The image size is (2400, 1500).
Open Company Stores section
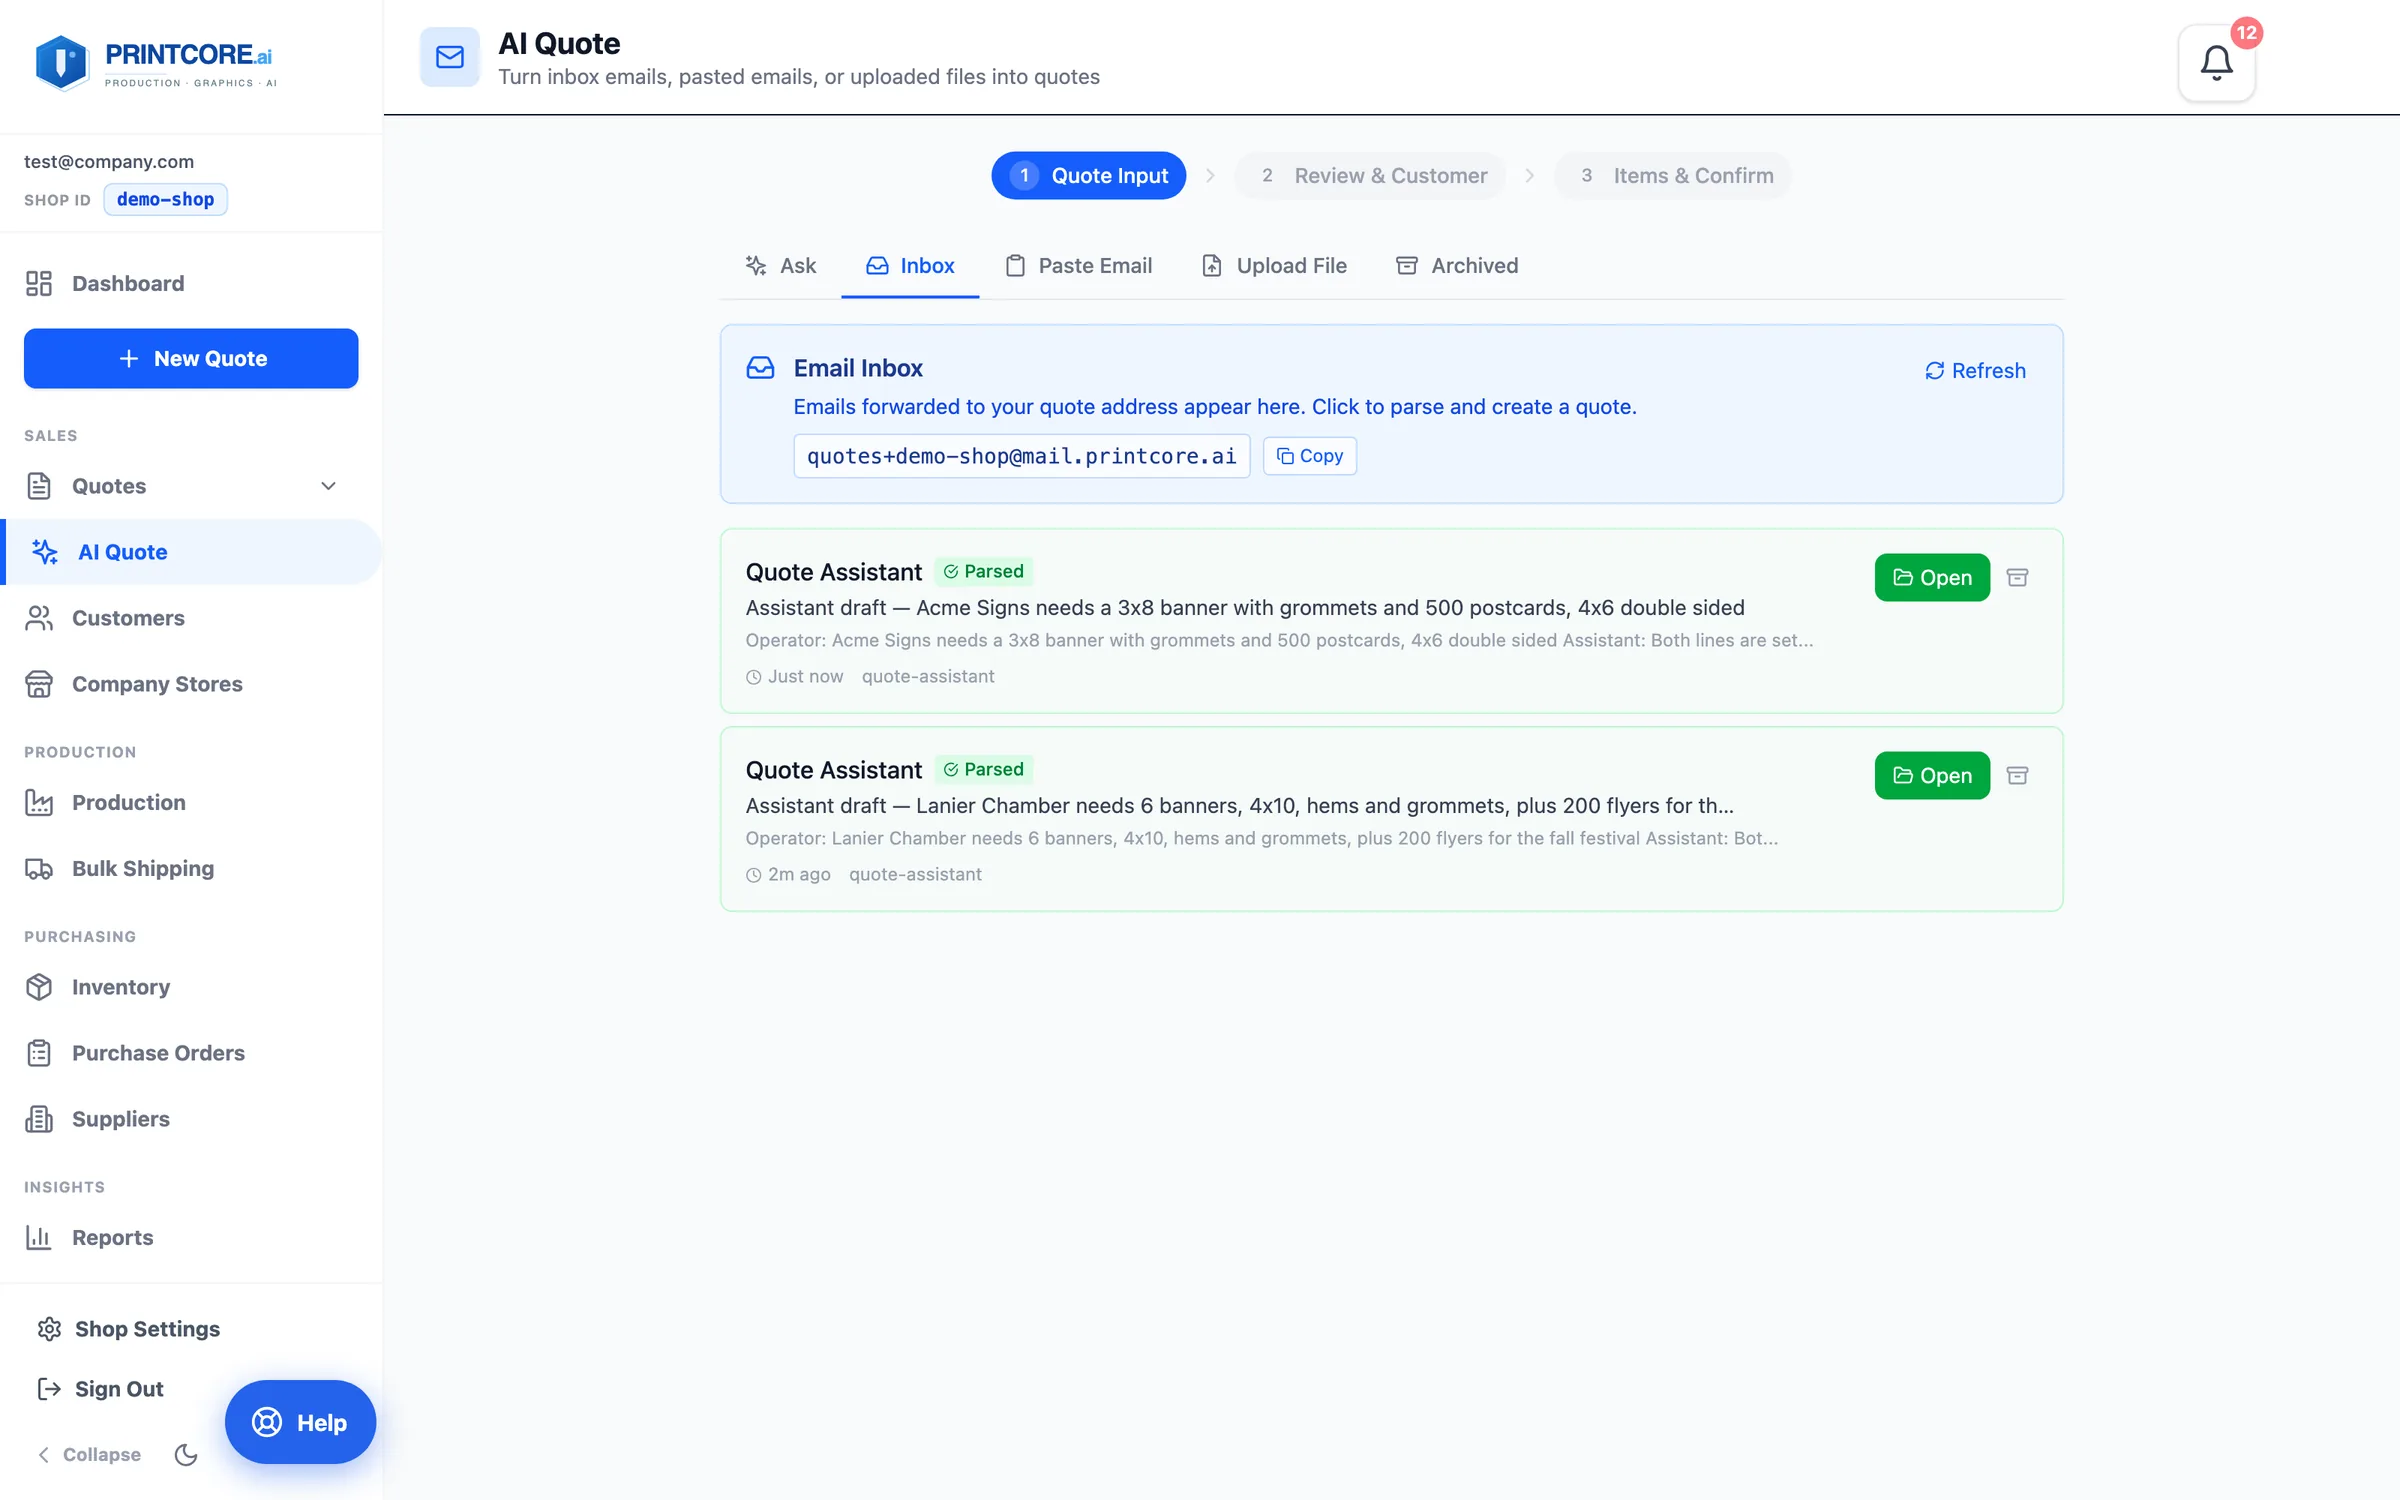coord(191,684)
